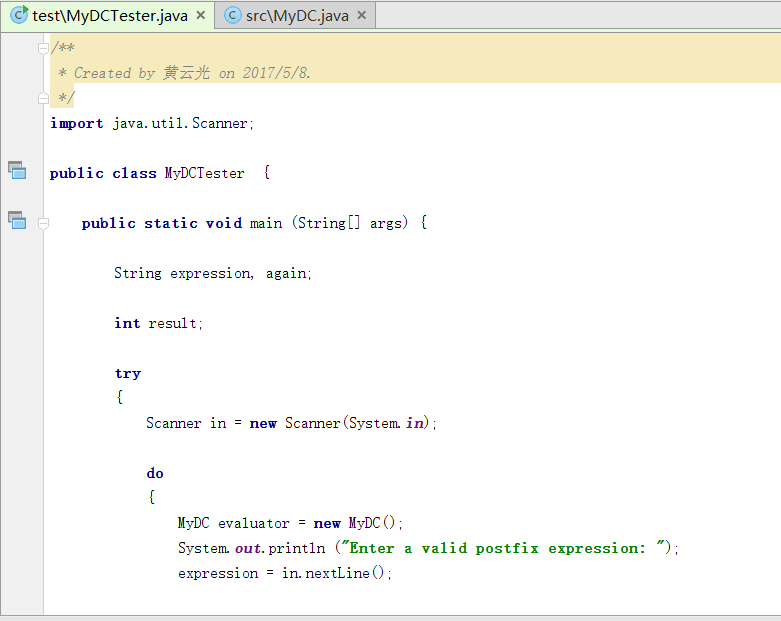Screen dimensions: 781x621
Task: Click 'public static void' keywords
Action: point(162,223)
